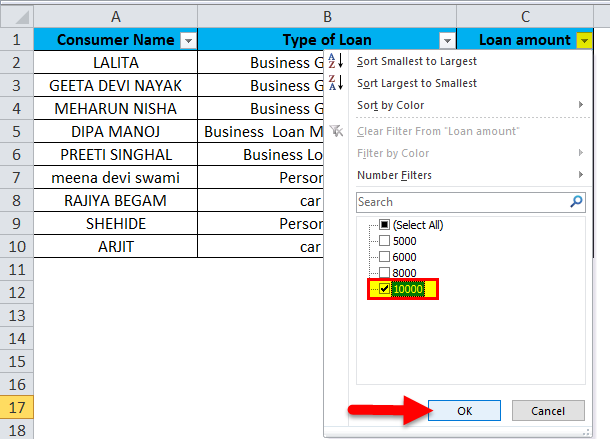This screenshot has width=610, height=439.
Task: Click the Type of Loan header cell
Action: (x=327, y=40)
